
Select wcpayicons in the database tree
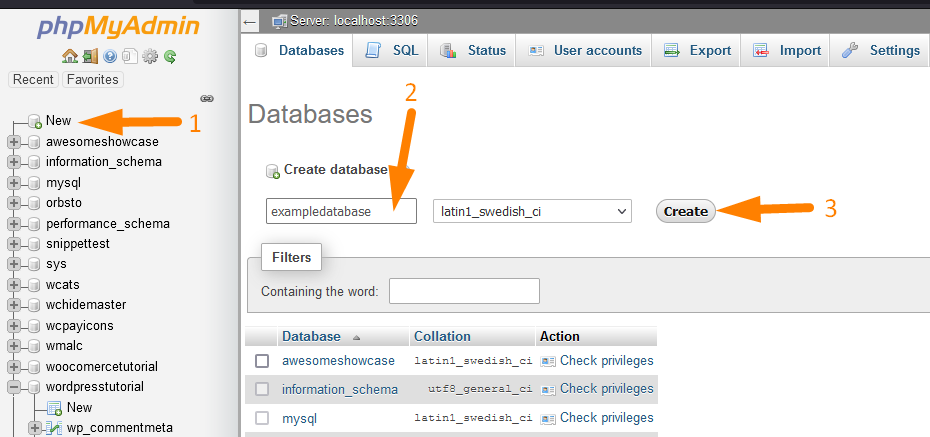79,326
